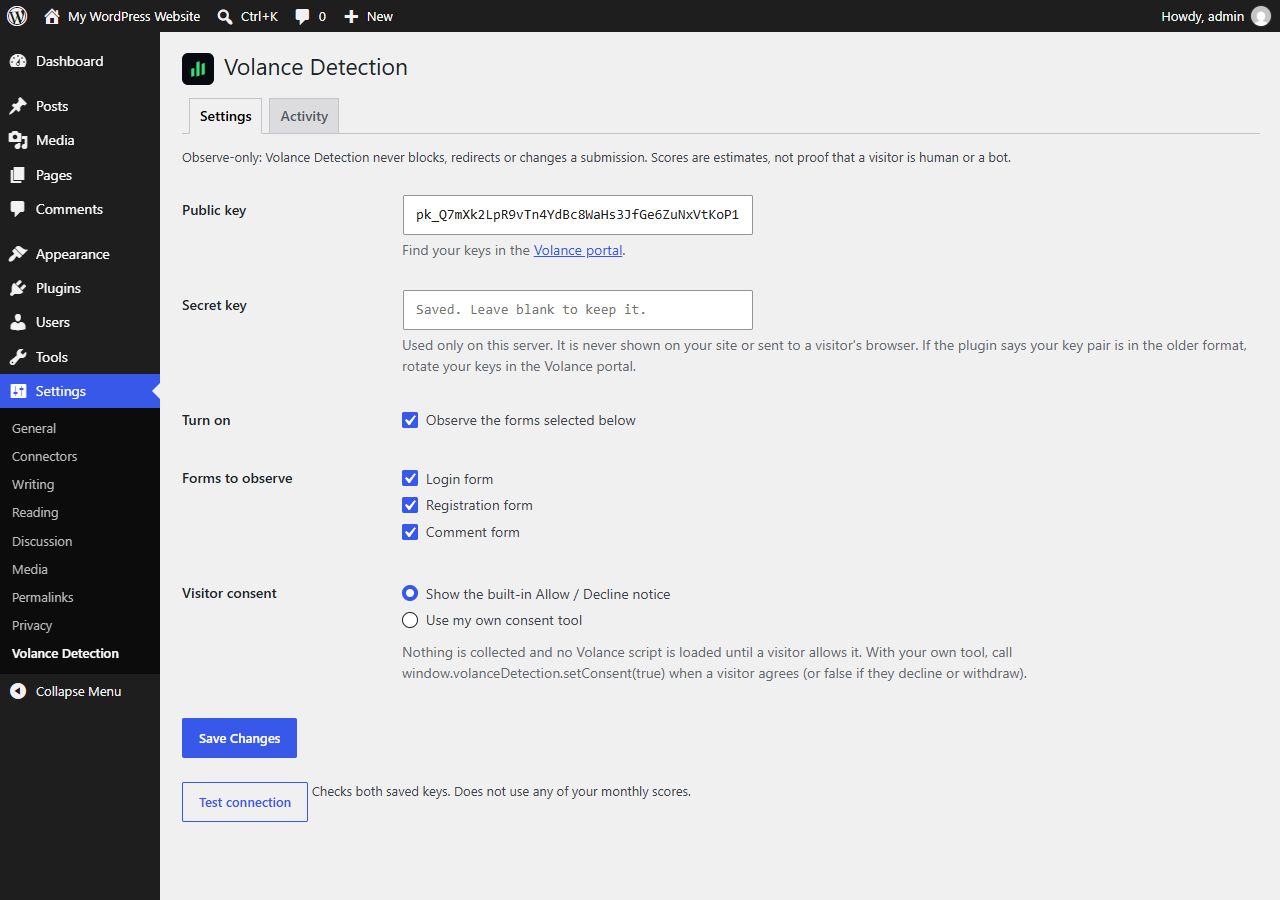Select the Settings tab on Volance page

click(x=226, y=116)
